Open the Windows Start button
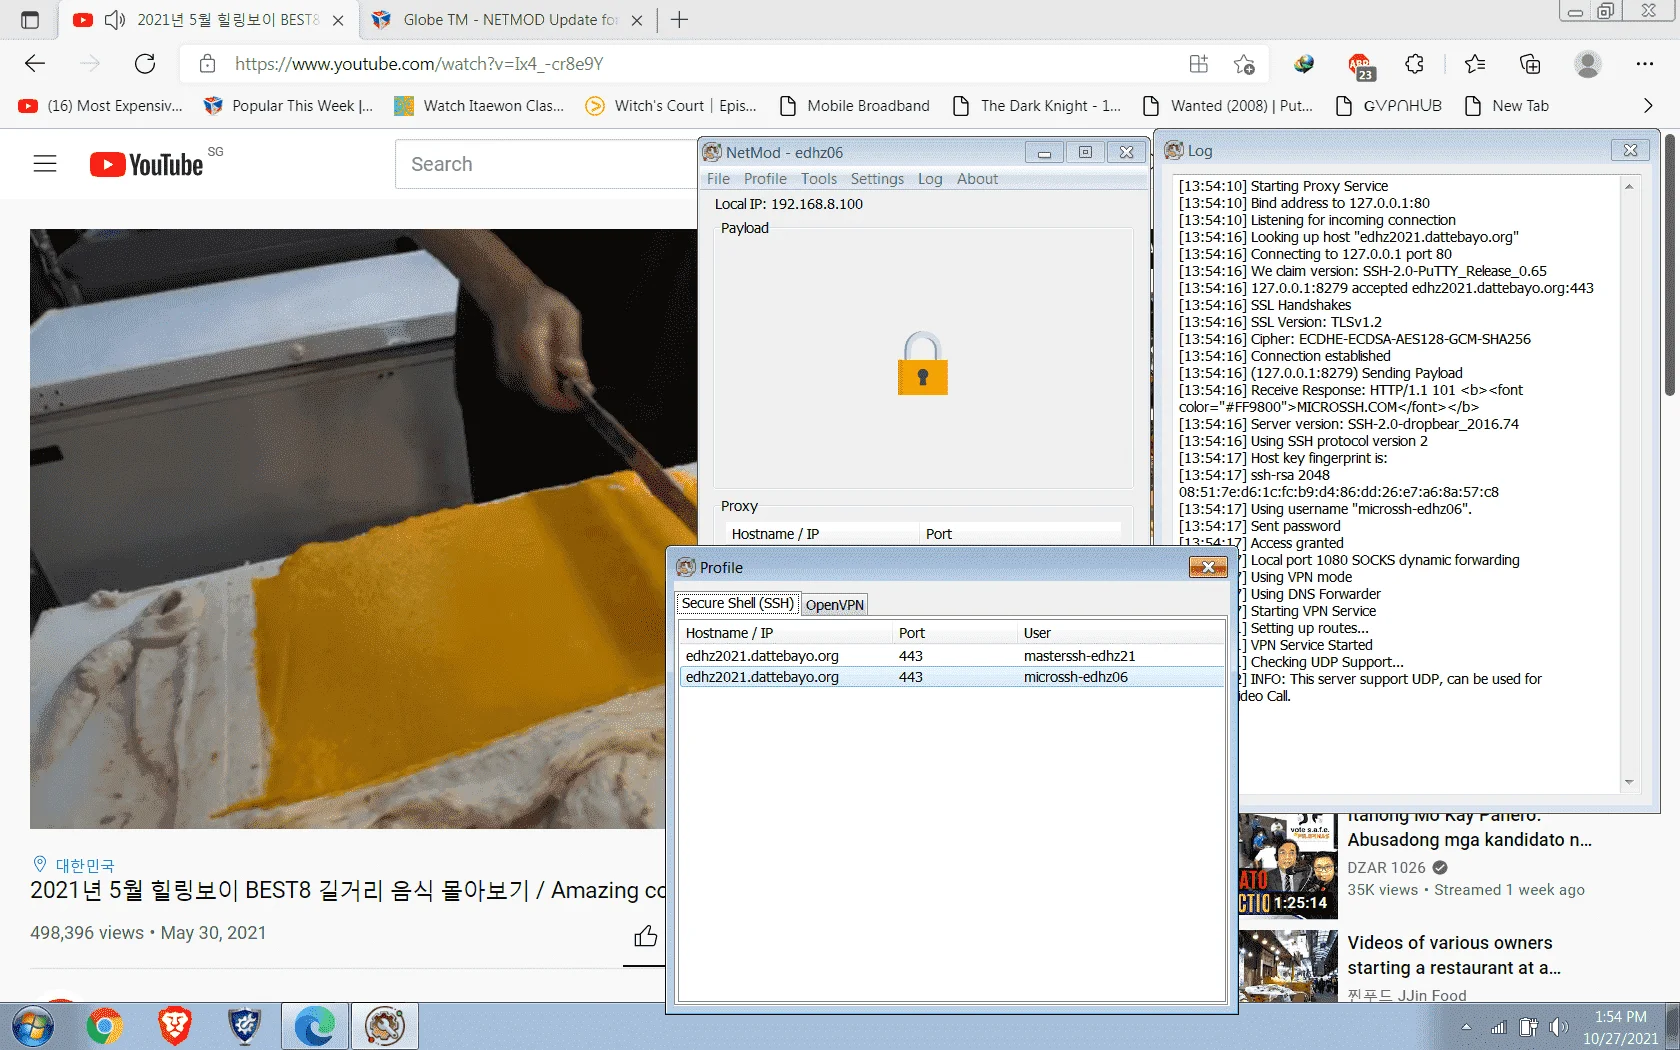This screenshot has width=1680, height=1050. (x=33, y=1027)
